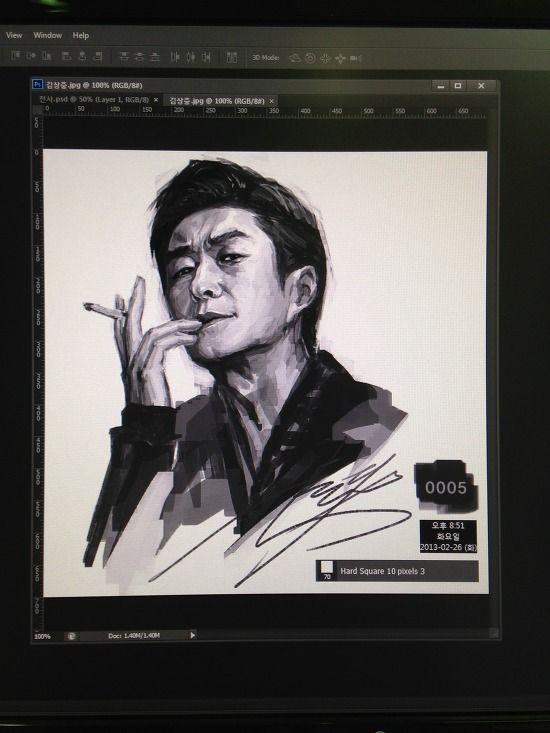Image resolution: width=550 pixels, height=733 pixels.
Task: Close the 김상중.jpg document window
Action: click(481, 86)
